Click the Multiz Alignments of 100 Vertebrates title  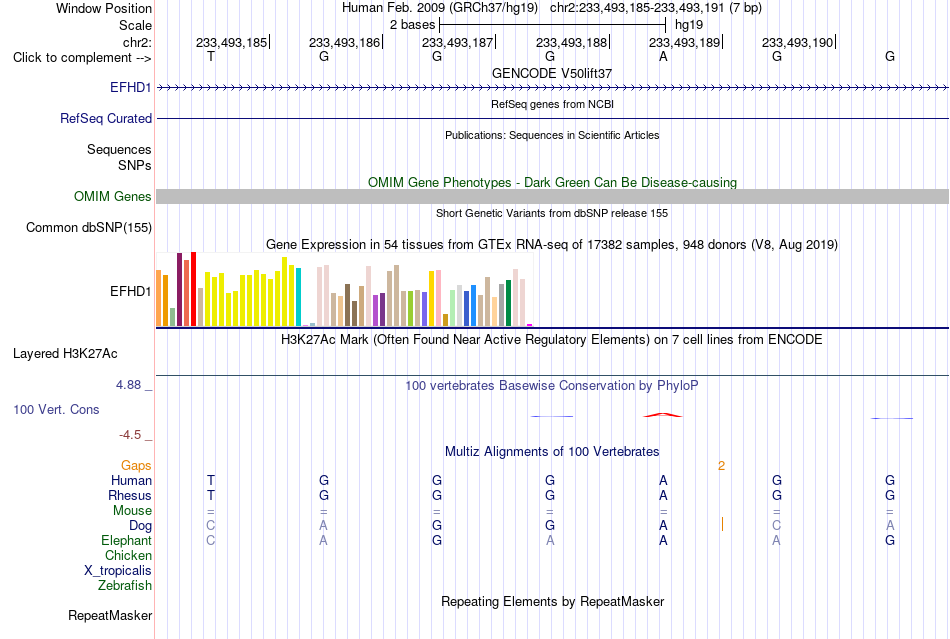[x=552, y=451]
